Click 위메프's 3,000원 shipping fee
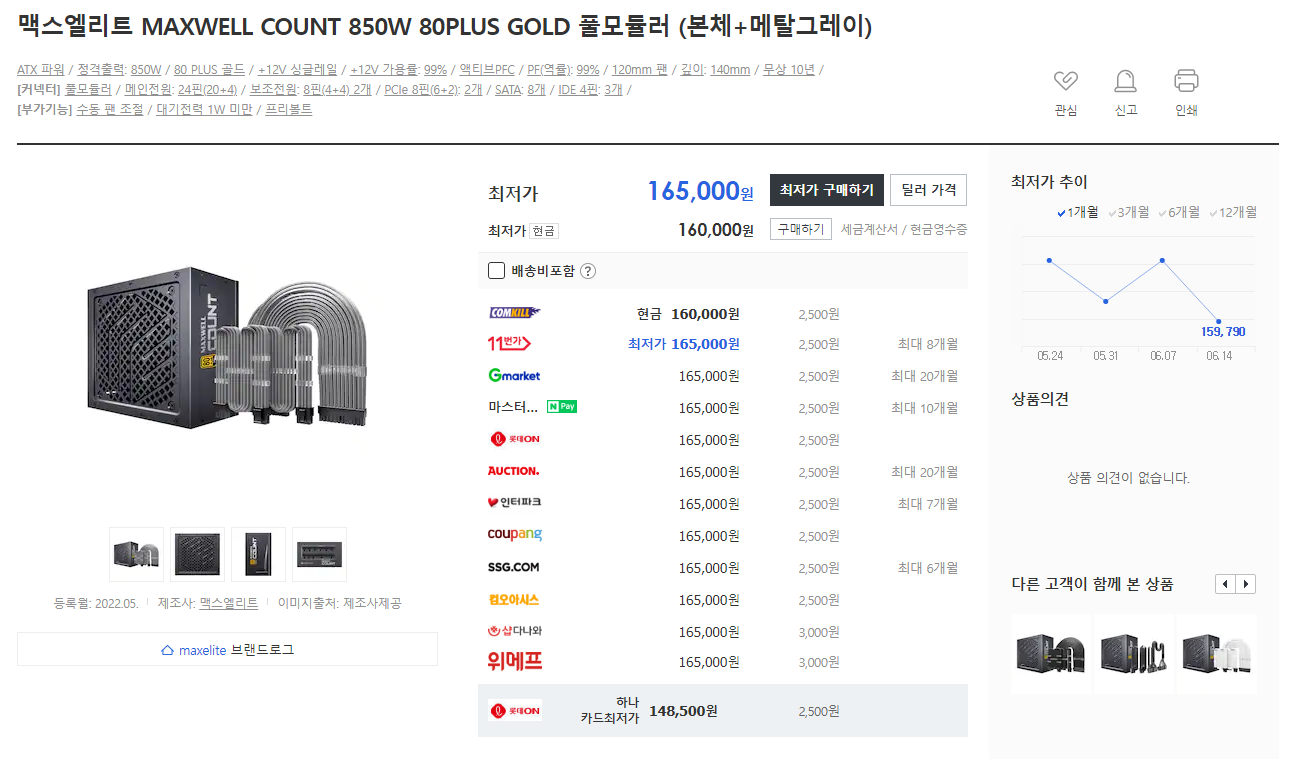The image size is (1296, 781). [x=818, y=662]
